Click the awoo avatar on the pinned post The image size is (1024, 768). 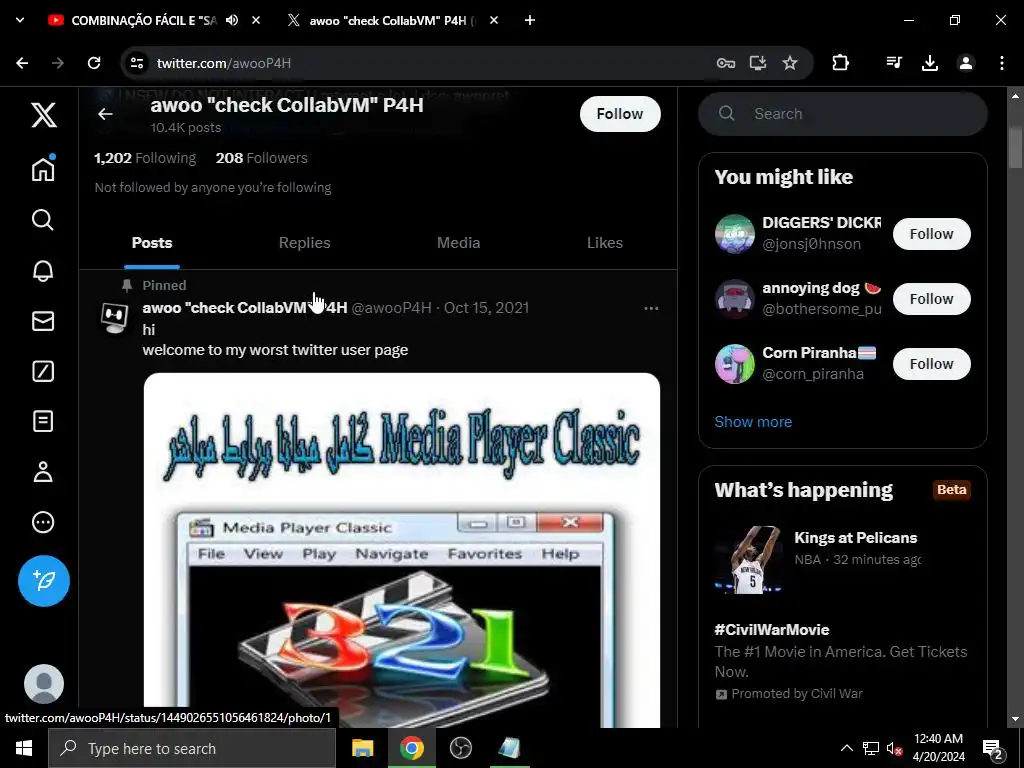[114, 318]
